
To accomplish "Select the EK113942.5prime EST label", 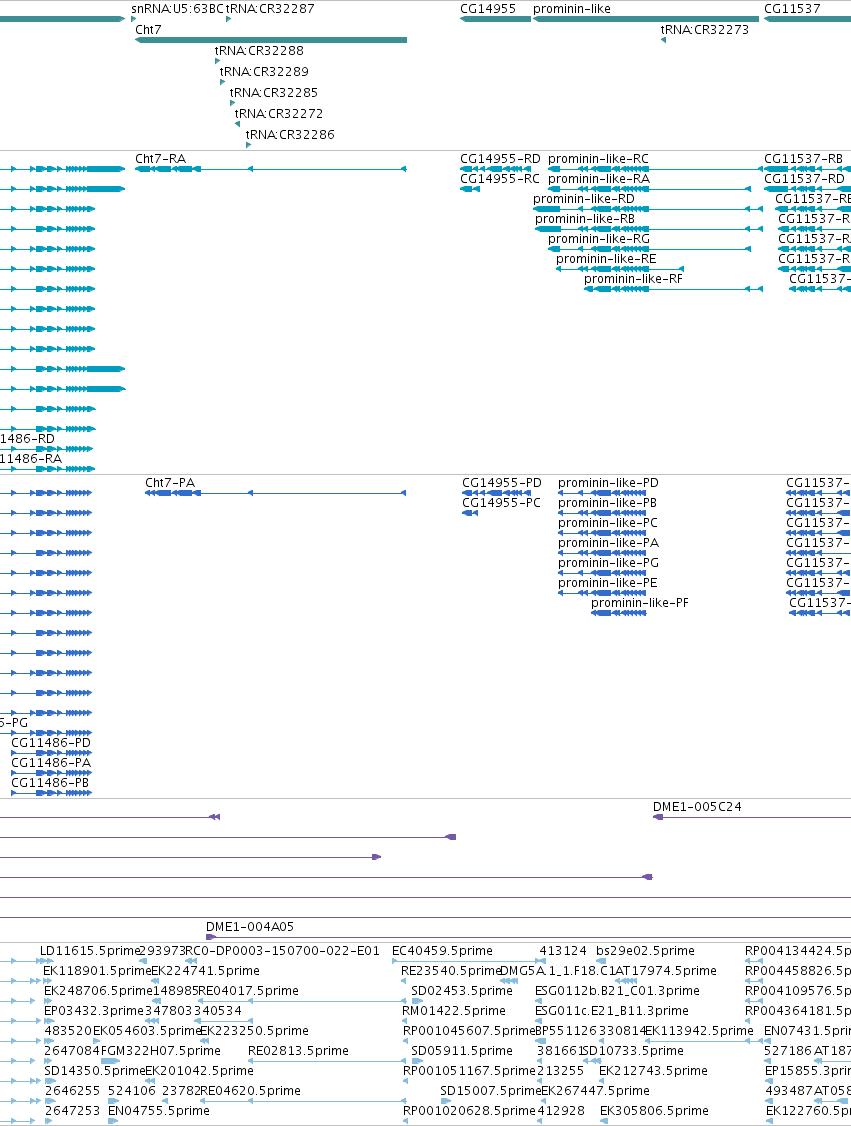I will tap(699, 1030).
